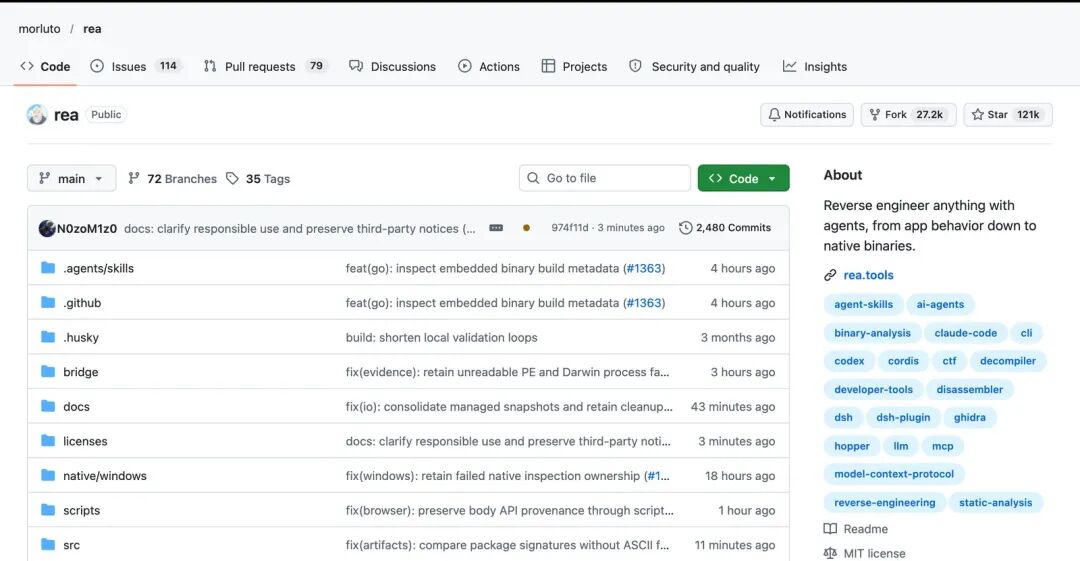Click the folder icon beside src

[x=48, y=544]
